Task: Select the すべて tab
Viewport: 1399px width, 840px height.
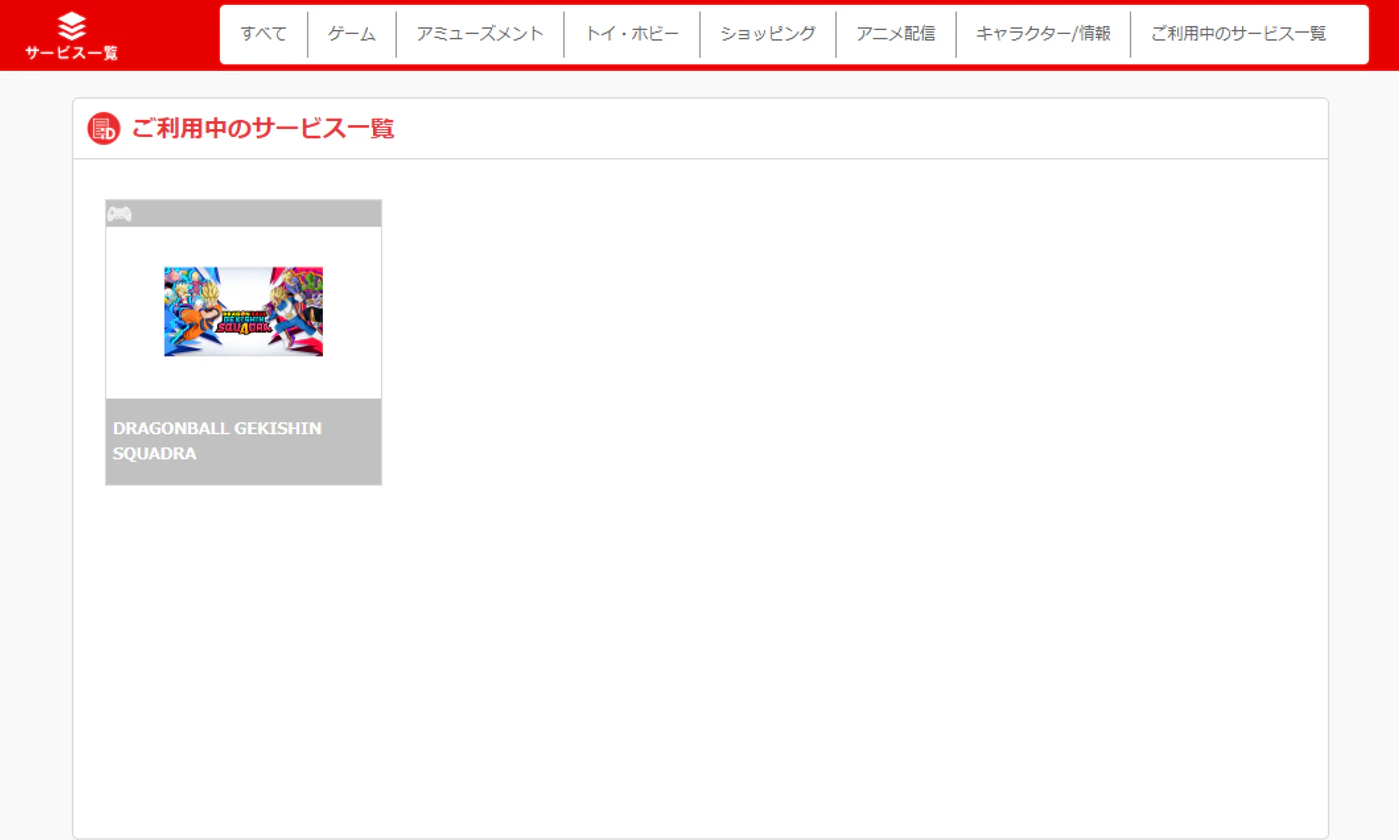Action: 264,34
